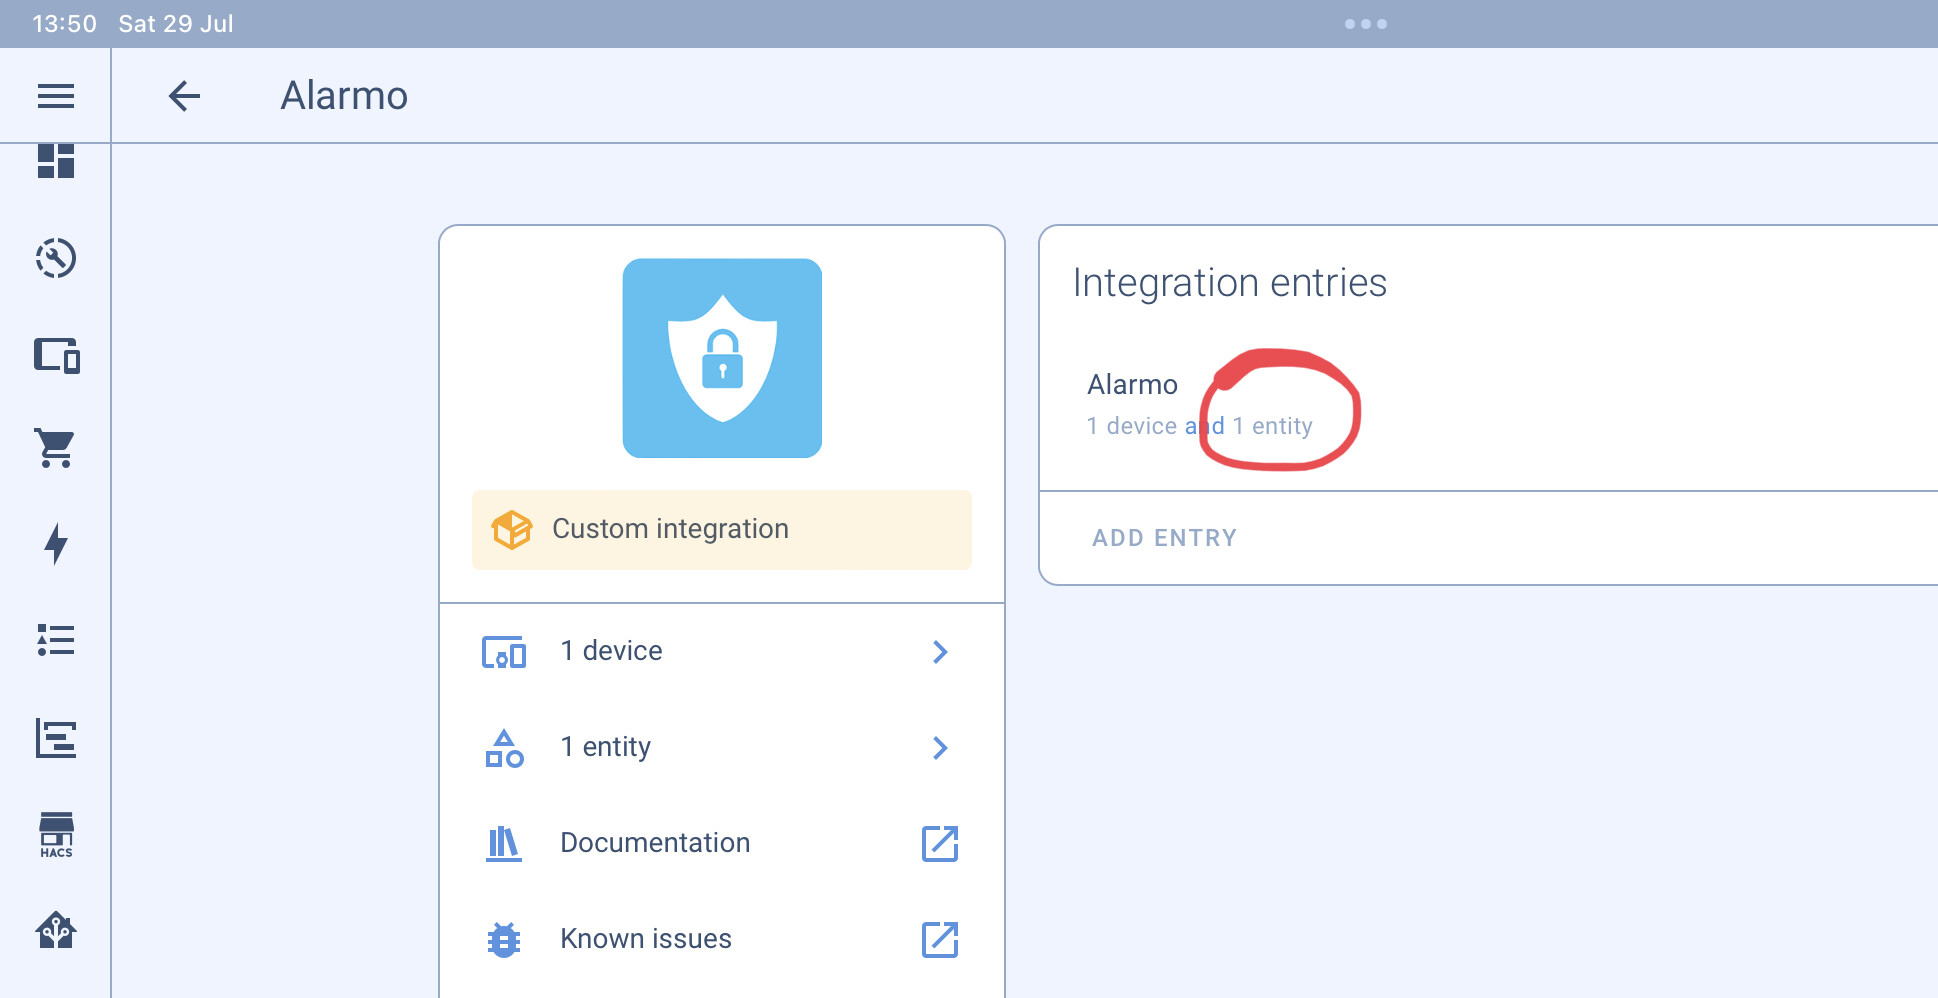1938x998 pixels.
Task: Open the 1 device list row
Action: pos(722,652)
